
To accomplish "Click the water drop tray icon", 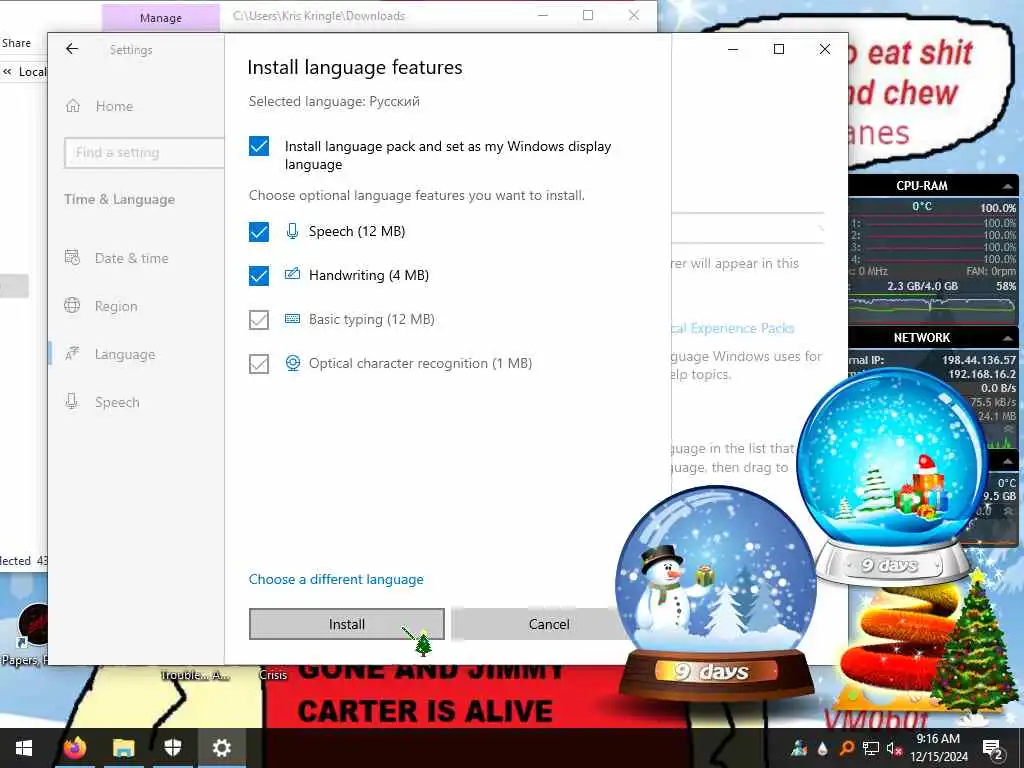I will [823, 748].
